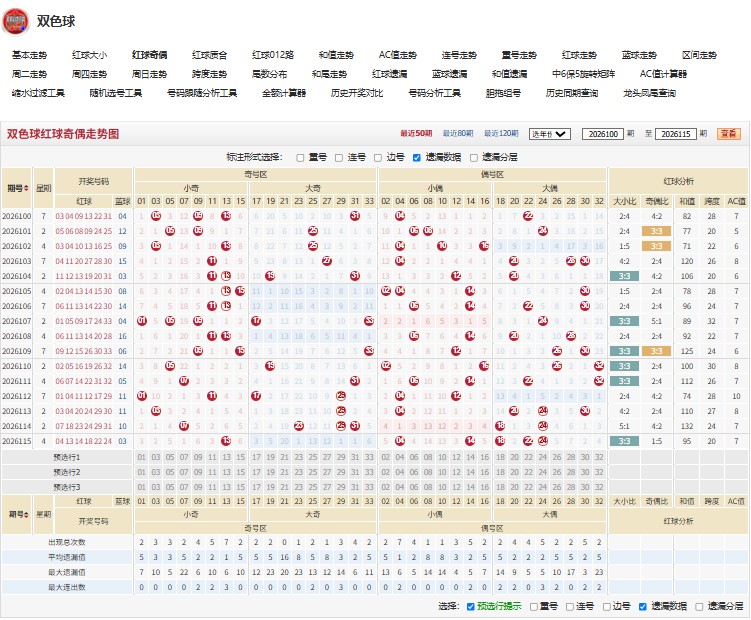Show 最近80期 results
The image size is (751, 620).
coord(458,134)
